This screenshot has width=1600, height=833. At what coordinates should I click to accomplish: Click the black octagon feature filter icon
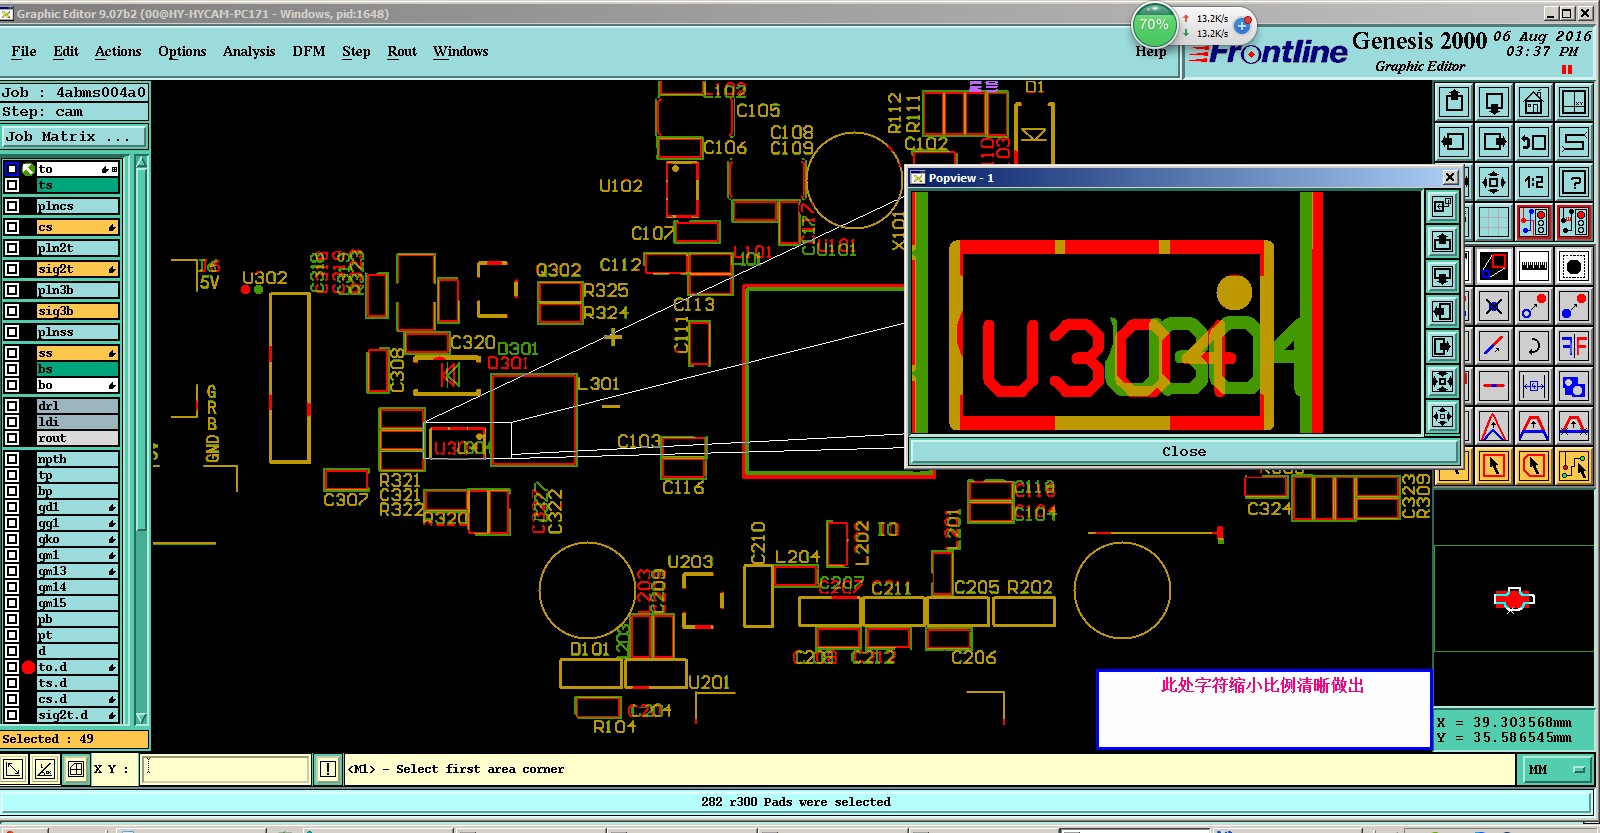[1574, 266]
